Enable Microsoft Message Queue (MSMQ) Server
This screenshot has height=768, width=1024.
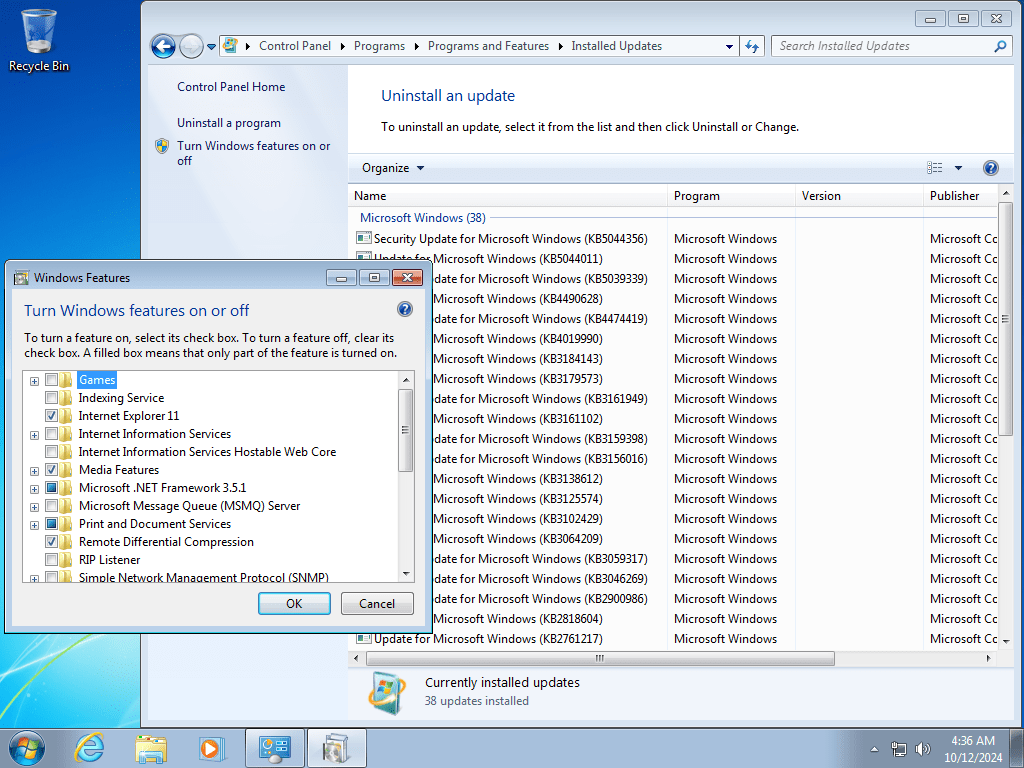51,505
